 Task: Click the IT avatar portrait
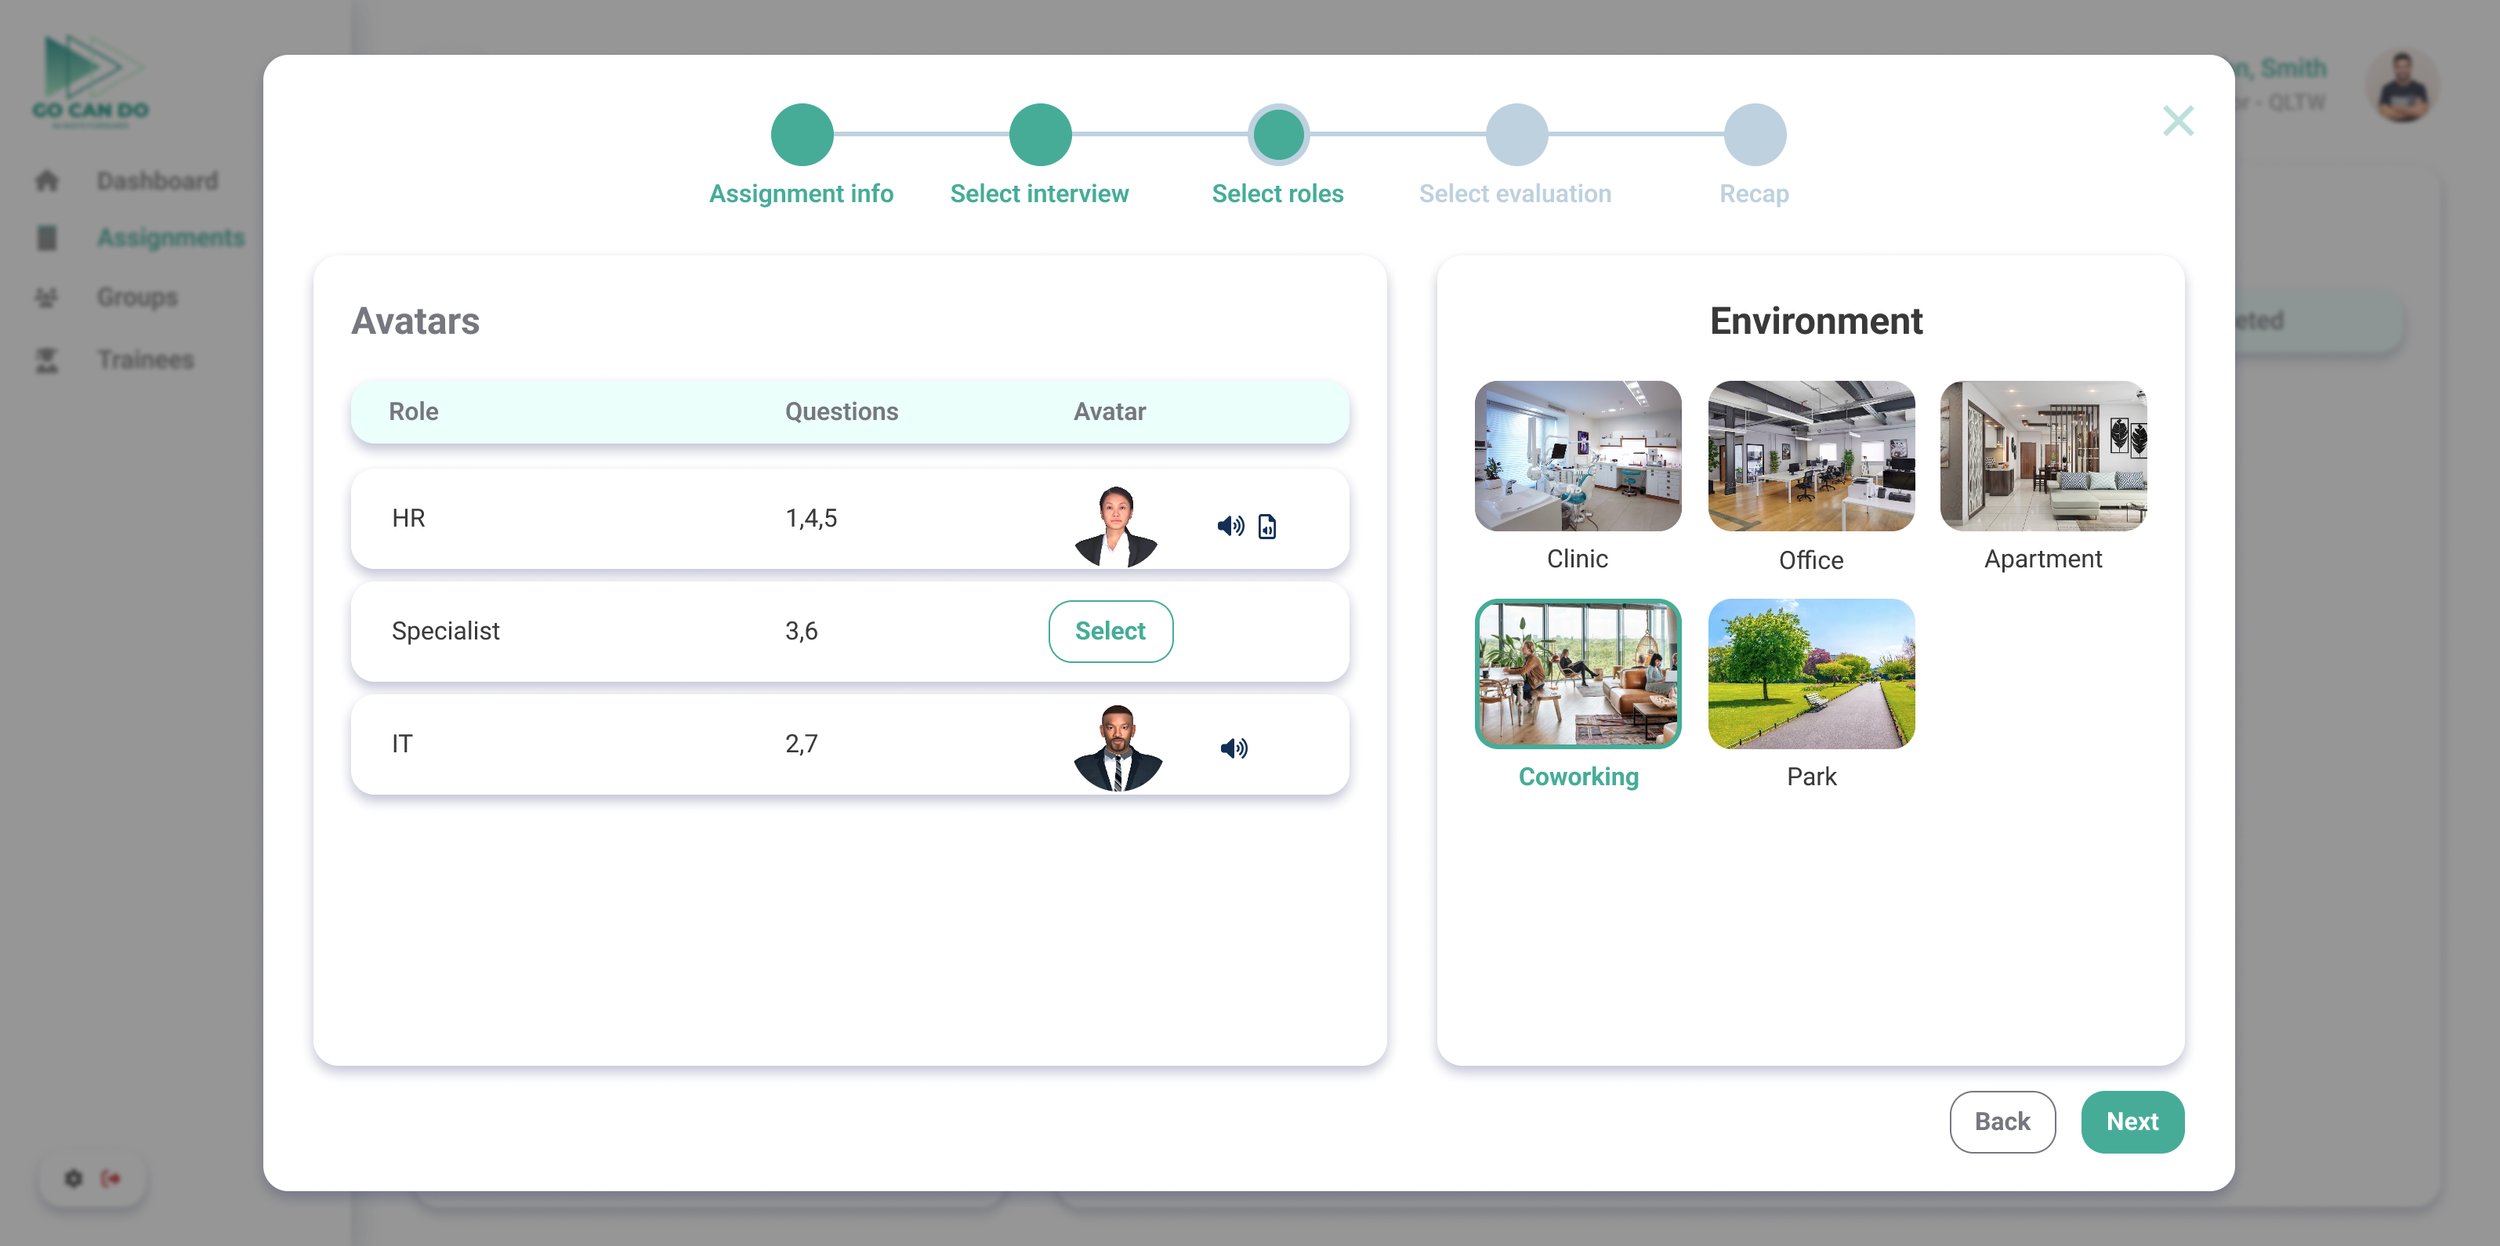1117,748
